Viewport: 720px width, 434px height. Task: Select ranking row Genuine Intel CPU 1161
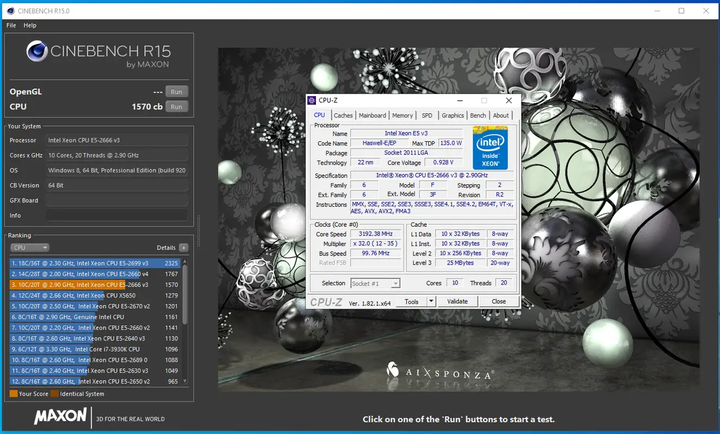point(95,317)
